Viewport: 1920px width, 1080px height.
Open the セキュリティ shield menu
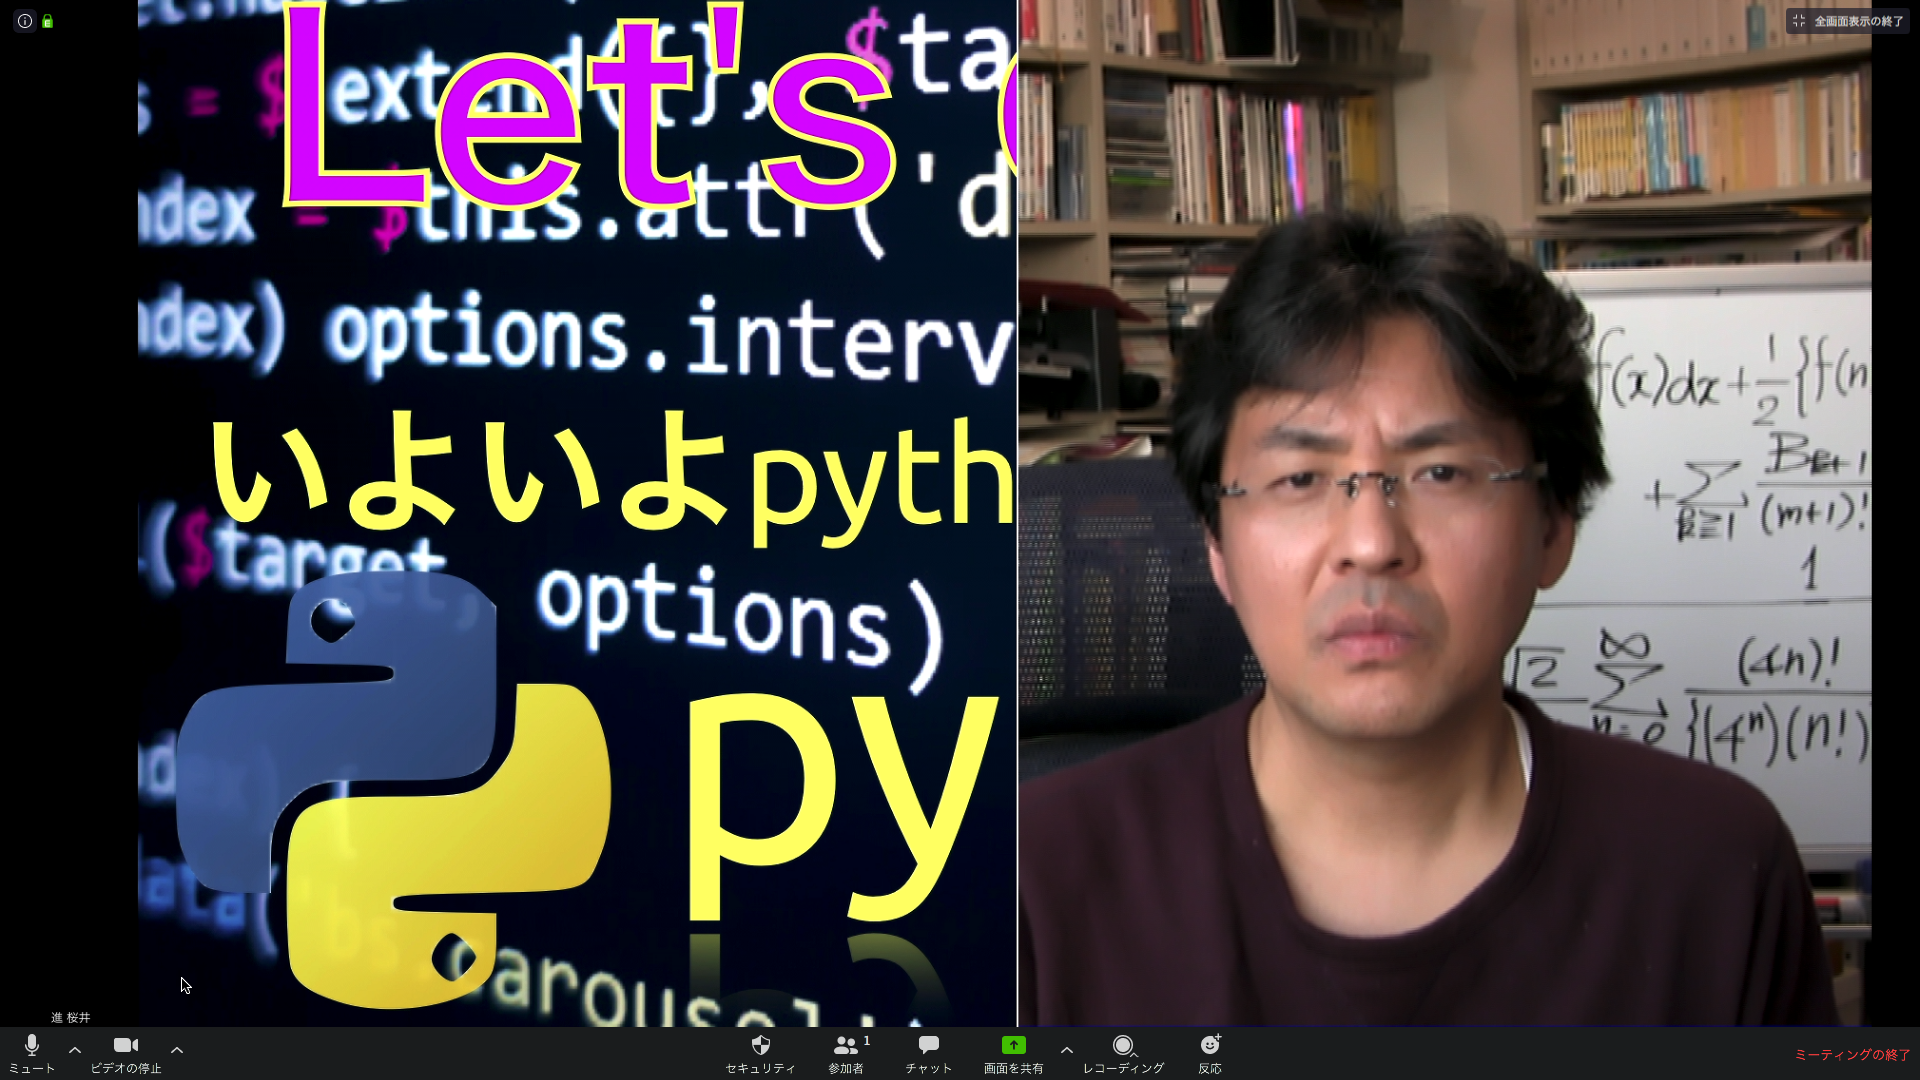(760, 1054)
